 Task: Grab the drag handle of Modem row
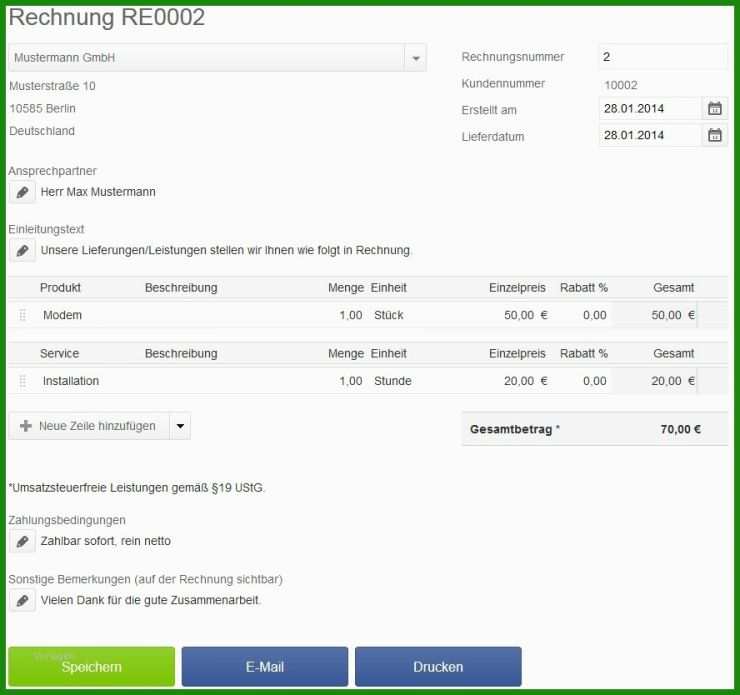pyautogui.click(x=22, y=315)
